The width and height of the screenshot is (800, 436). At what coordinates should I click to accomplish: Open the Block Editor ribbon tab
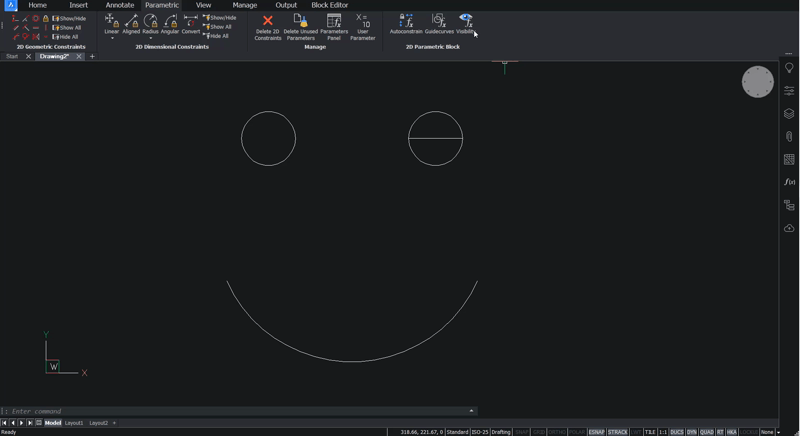[330, 5]
